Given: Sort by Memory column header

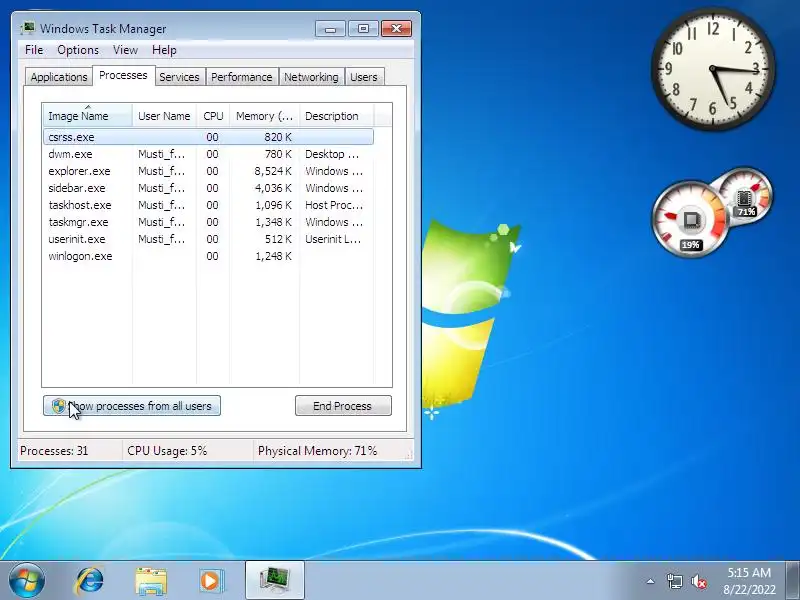Looking at the screenshot, I should [264, 116].
